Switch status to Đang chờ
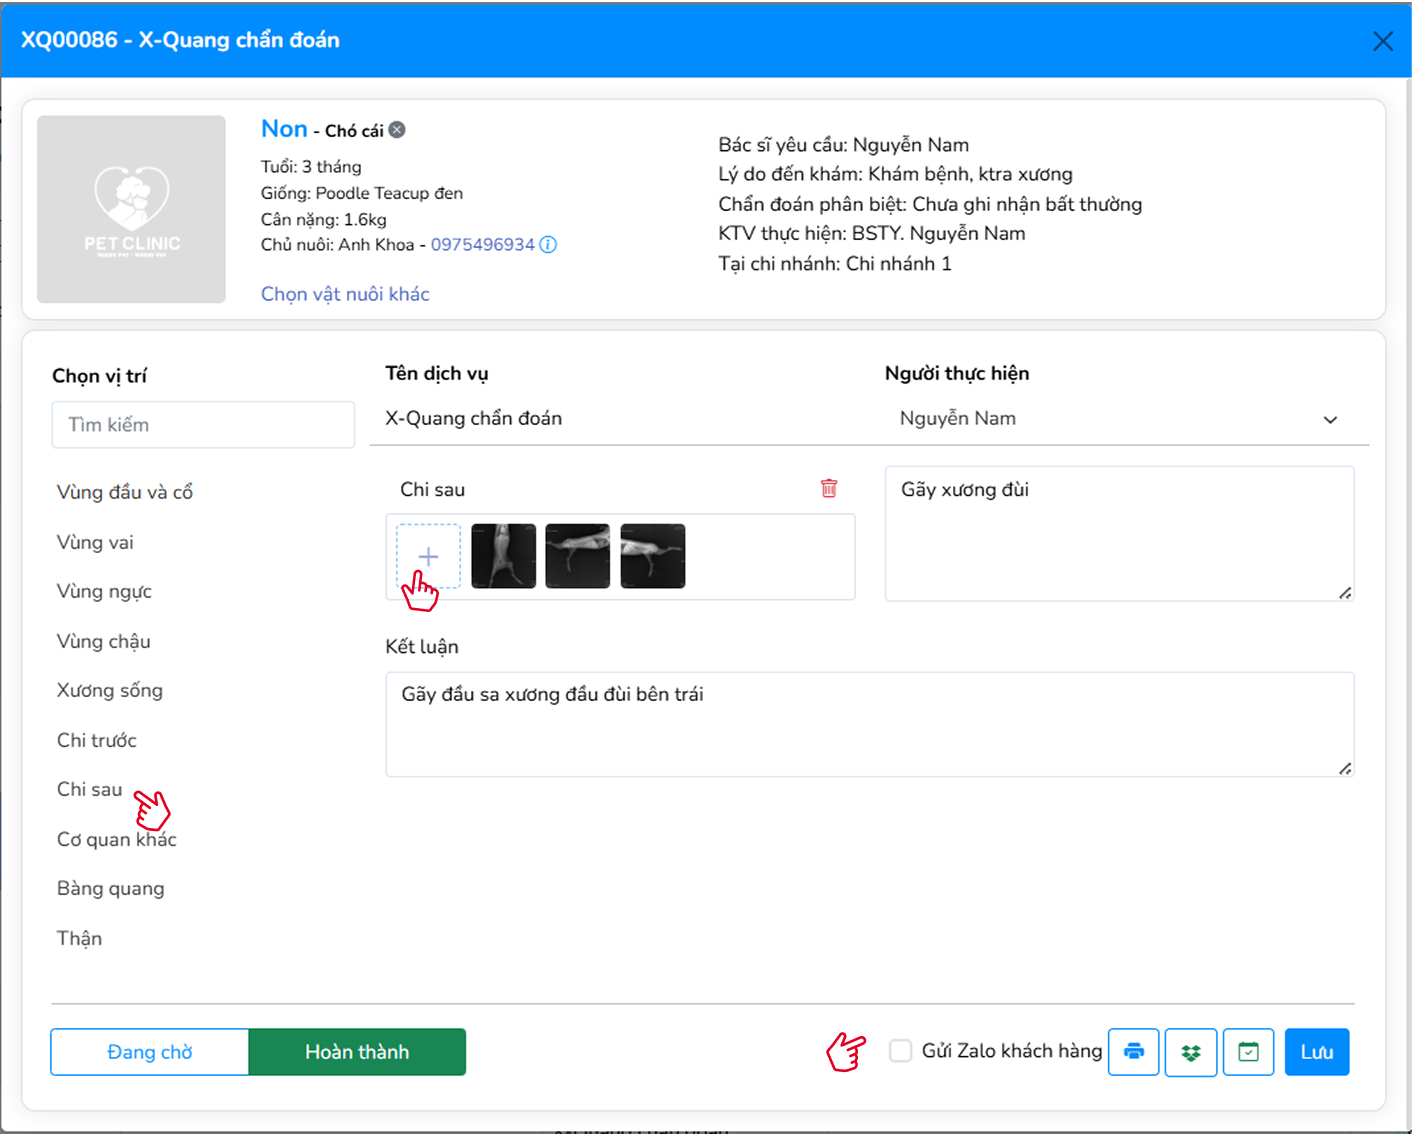Screen dimensions: 1412x1136 click(x=150, y=1052)
